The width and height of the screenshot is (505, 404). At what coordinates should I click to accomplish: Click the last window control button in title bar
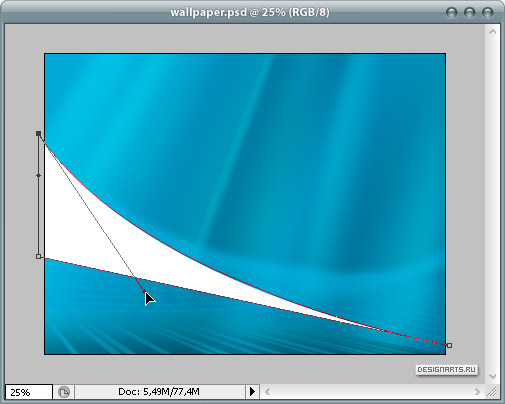pyautogui.click(x=488, y=12)
